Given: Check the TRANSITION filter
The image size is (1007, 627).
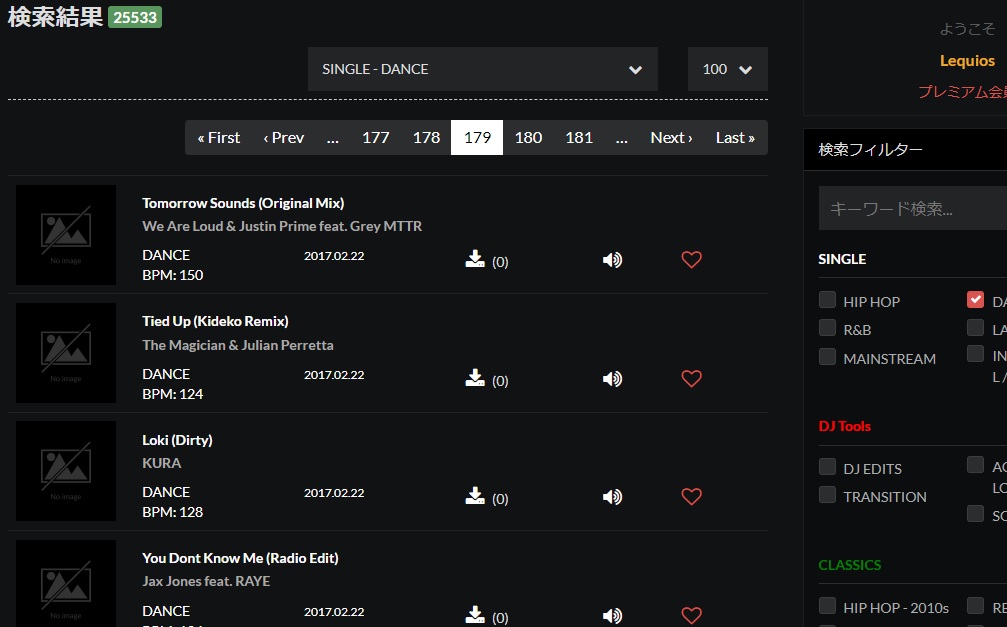Looking at the screenshot, I should [x=827, y=495].
